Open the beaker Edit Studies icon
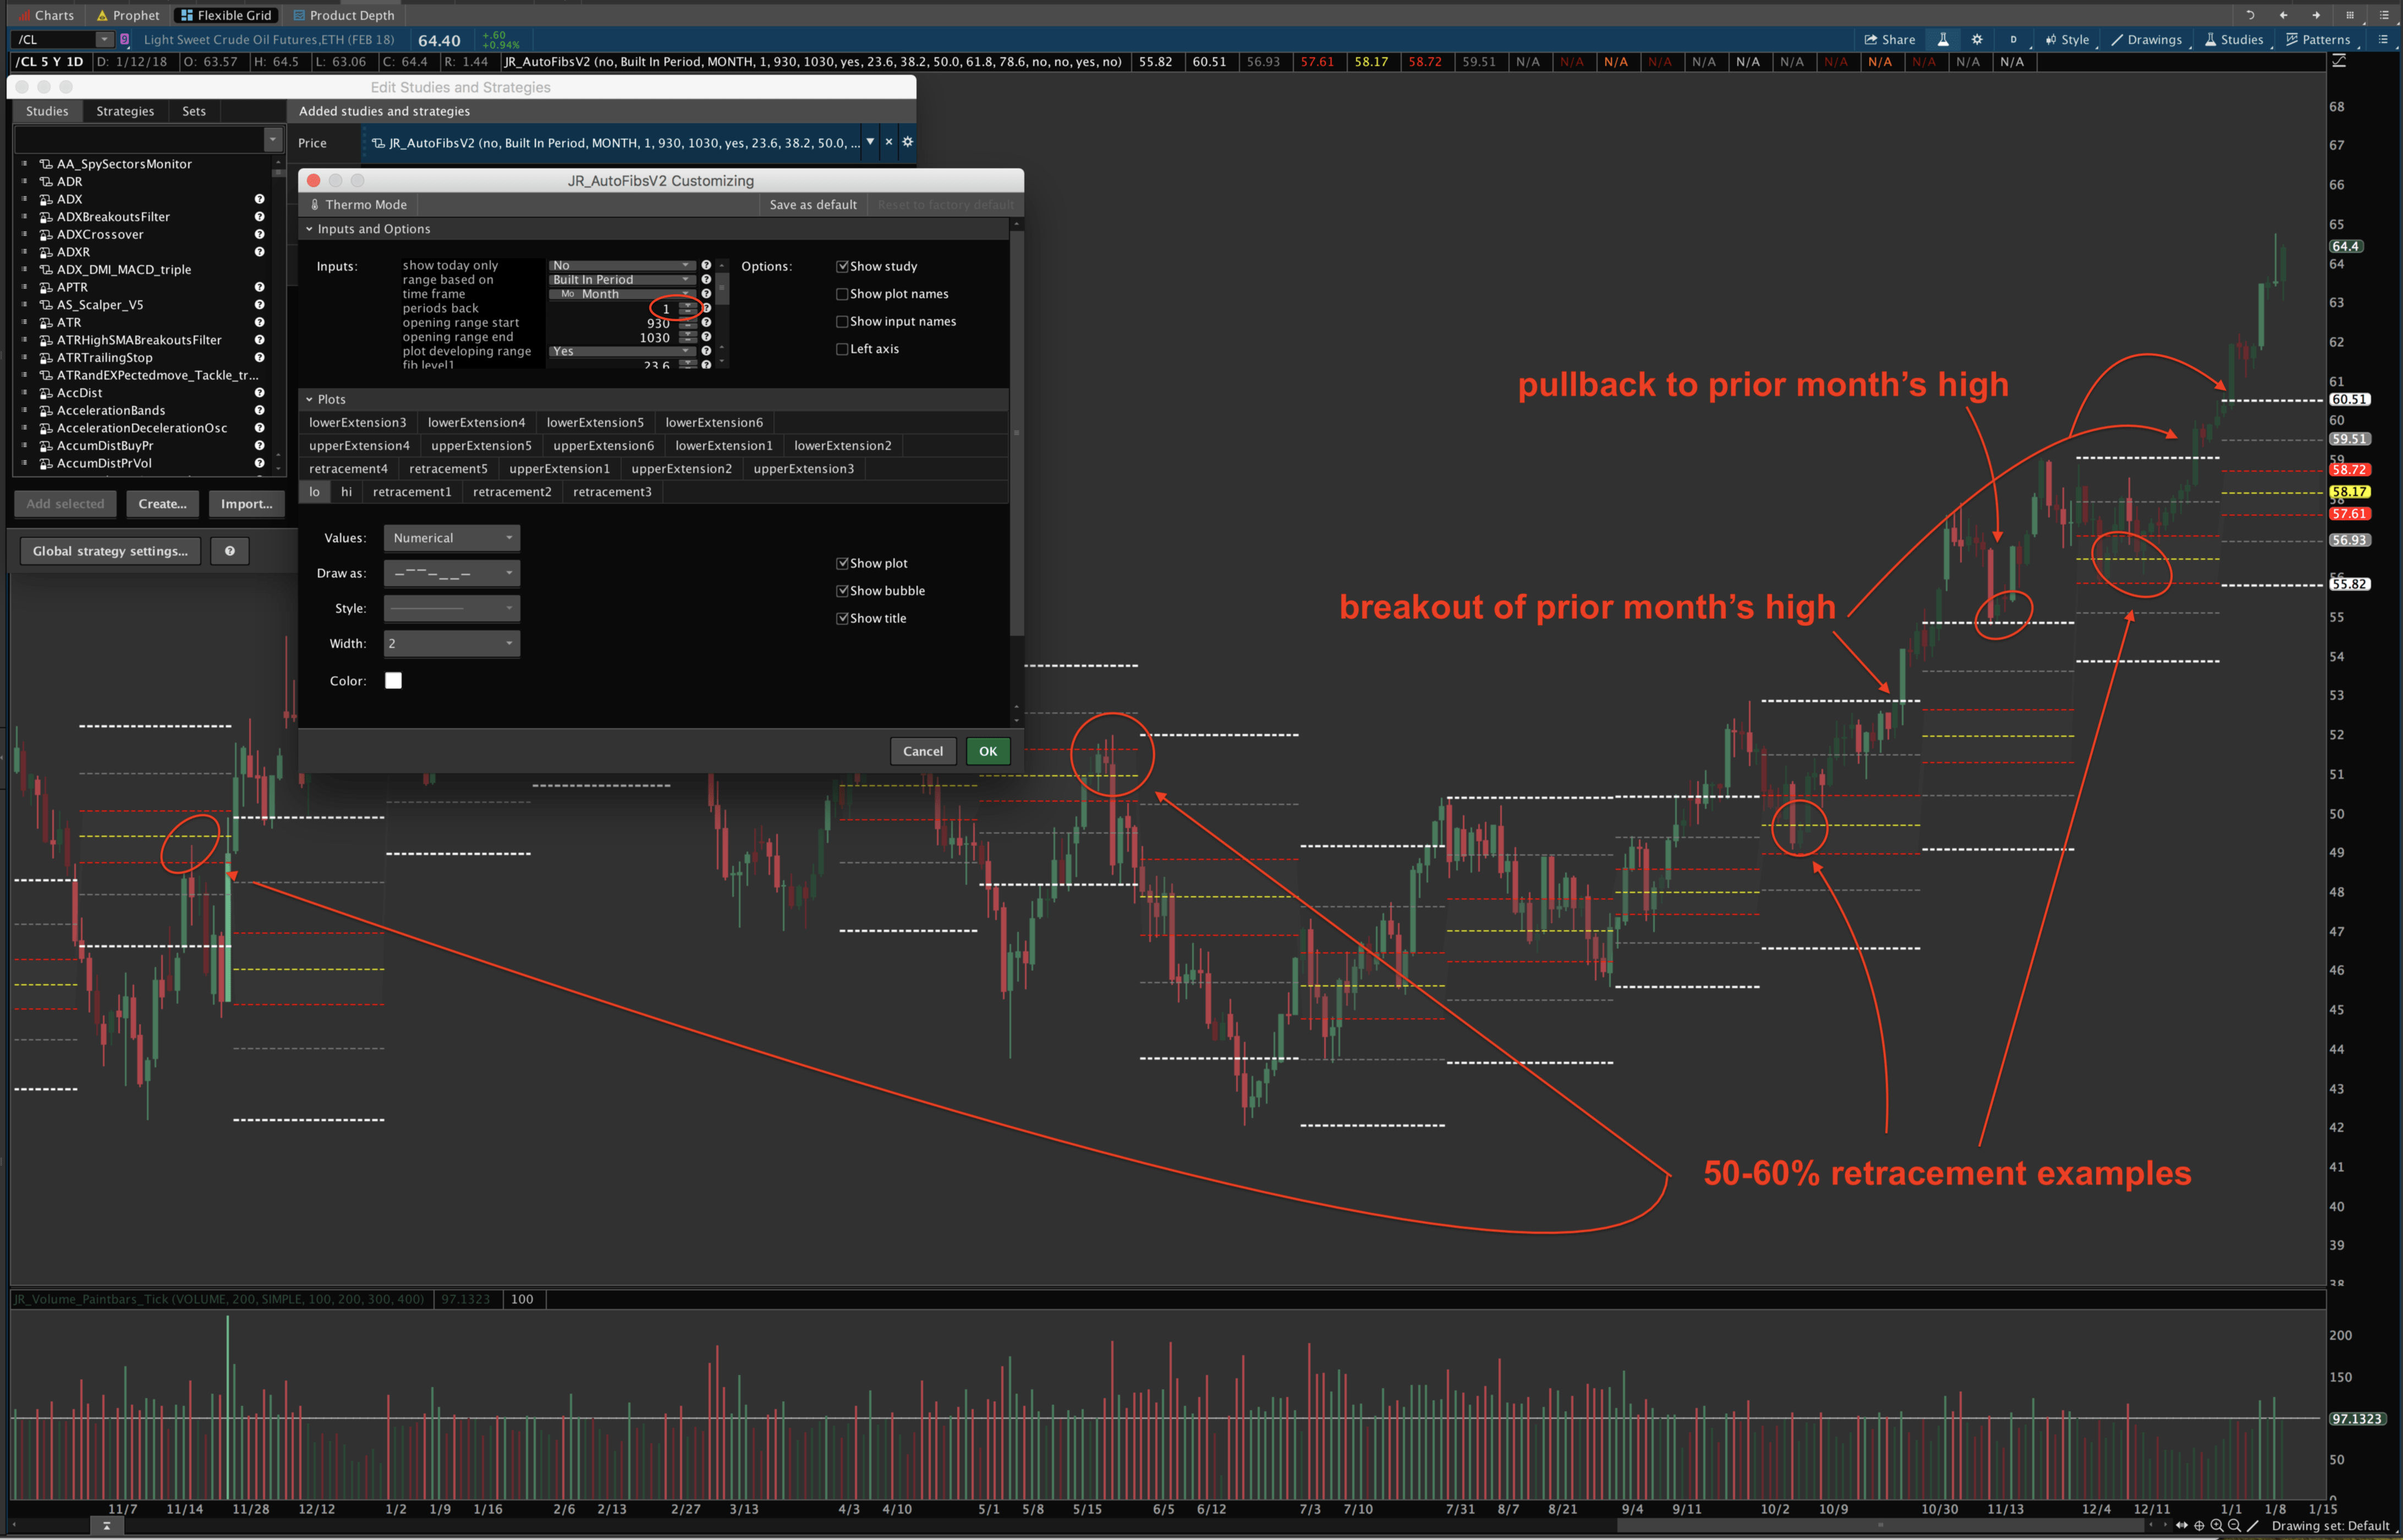This screenshot has height=1540, width=2403. pyautogui.click(x=1942, y=40)
